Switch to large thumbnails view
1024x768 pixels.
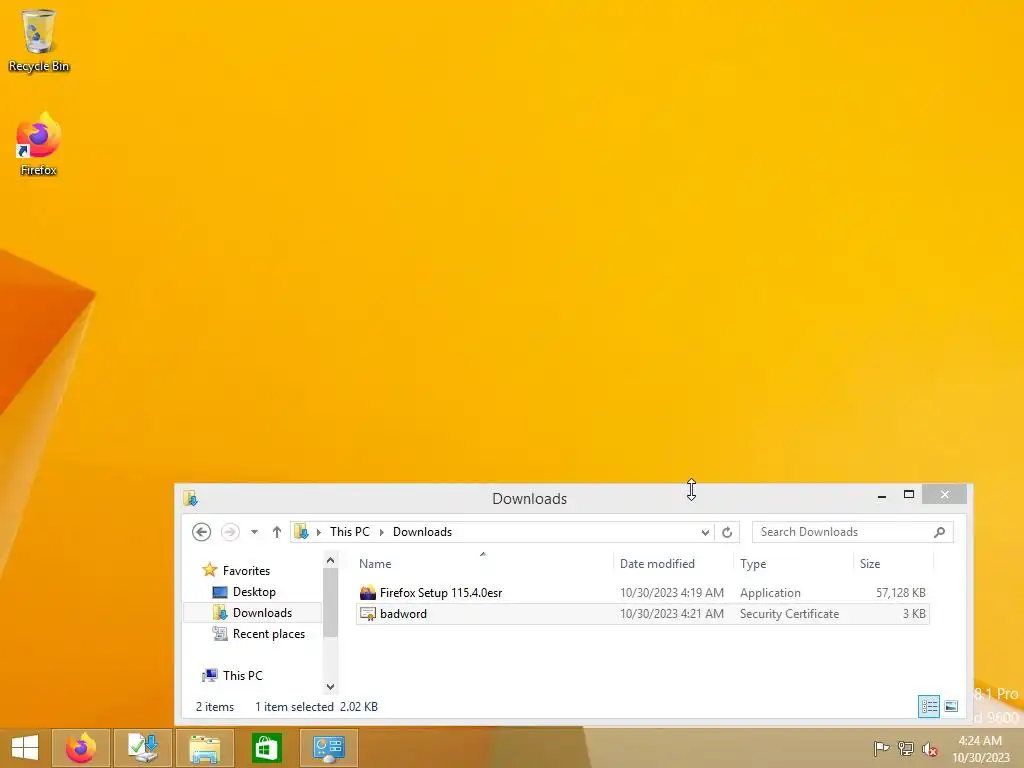(x=951, y=706)
